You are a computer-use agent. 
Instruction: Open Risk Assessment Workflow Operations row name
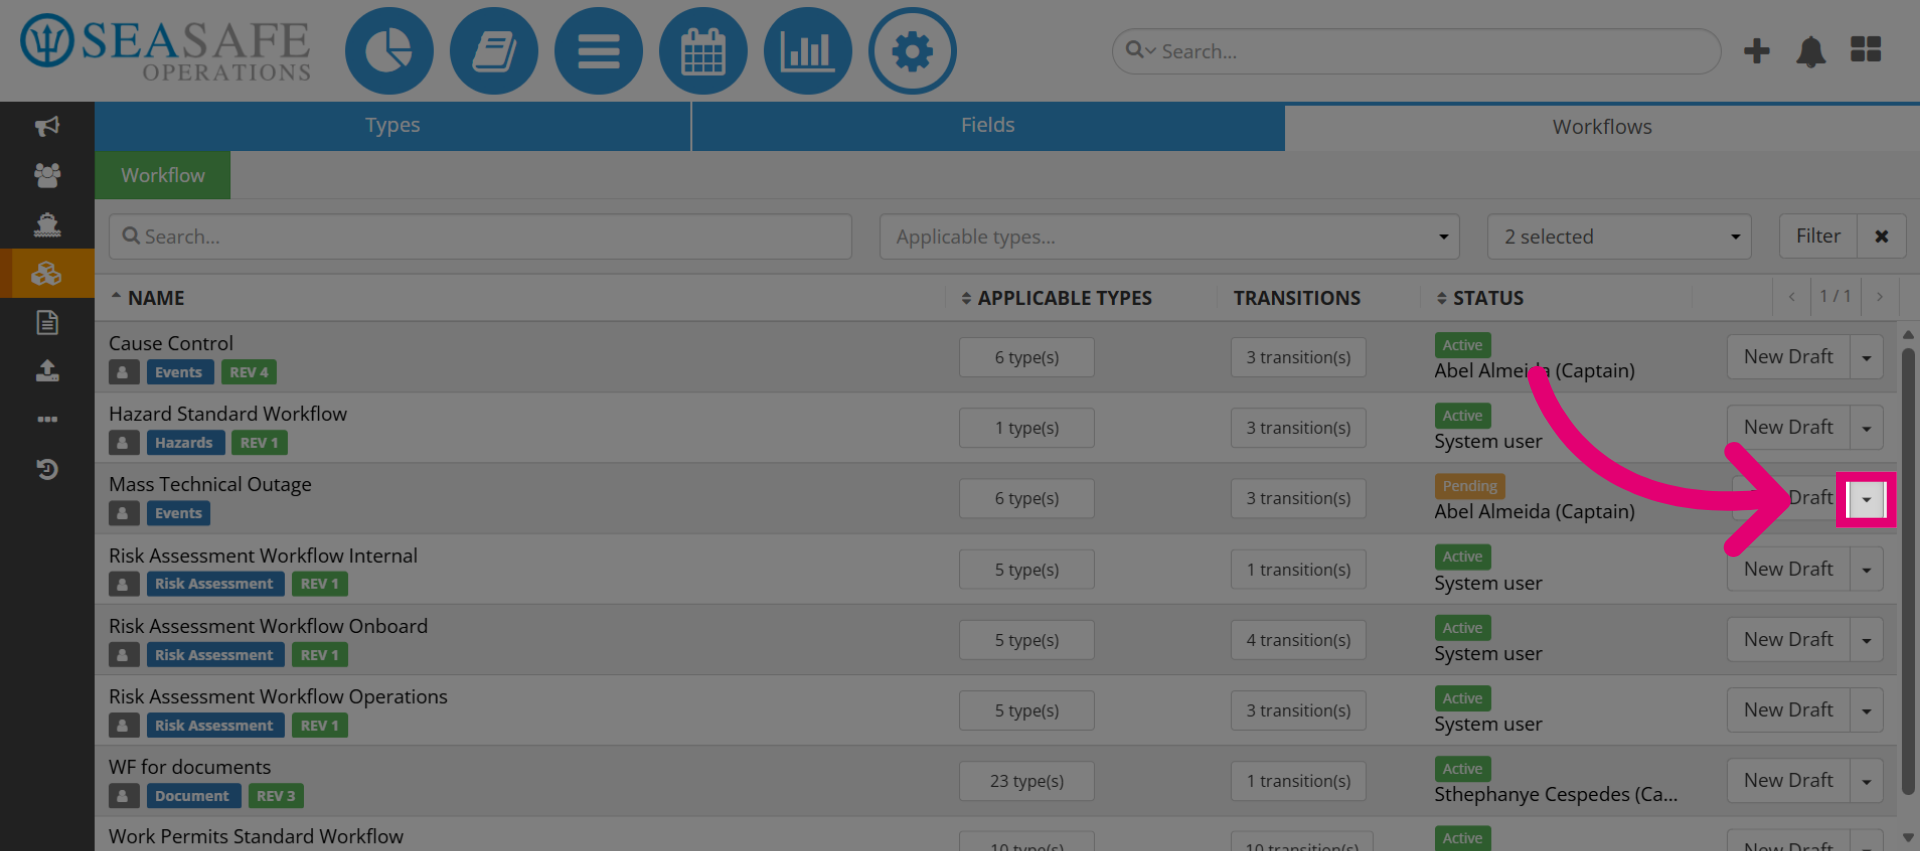[x=278, y=697]
